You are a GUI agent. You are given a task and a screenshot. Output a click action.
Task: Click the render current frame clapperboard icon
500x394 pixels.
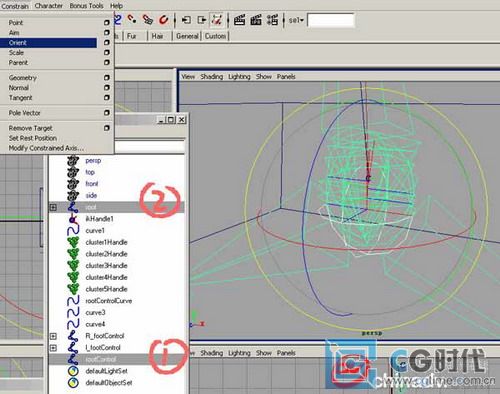[x=239, y=20]
